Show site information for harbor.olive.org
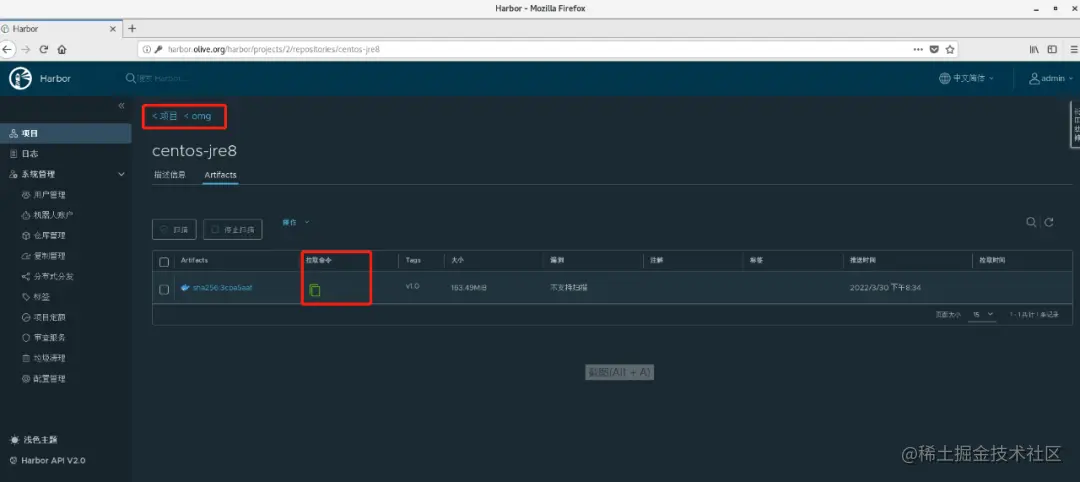The height and width of the screenshot is (482, 1080). tap(146, 50)
